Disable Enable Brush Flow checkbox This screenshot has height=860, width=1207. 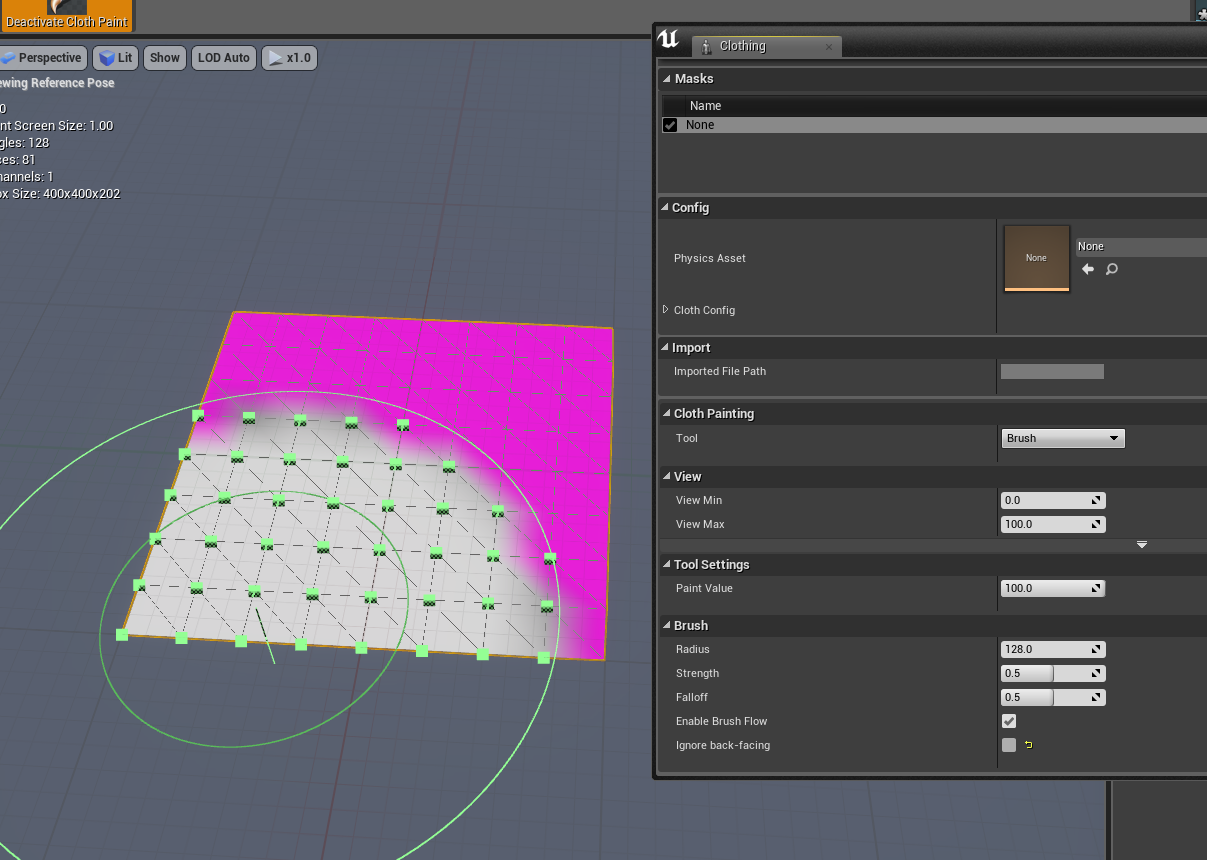(x=1009, y=721)
